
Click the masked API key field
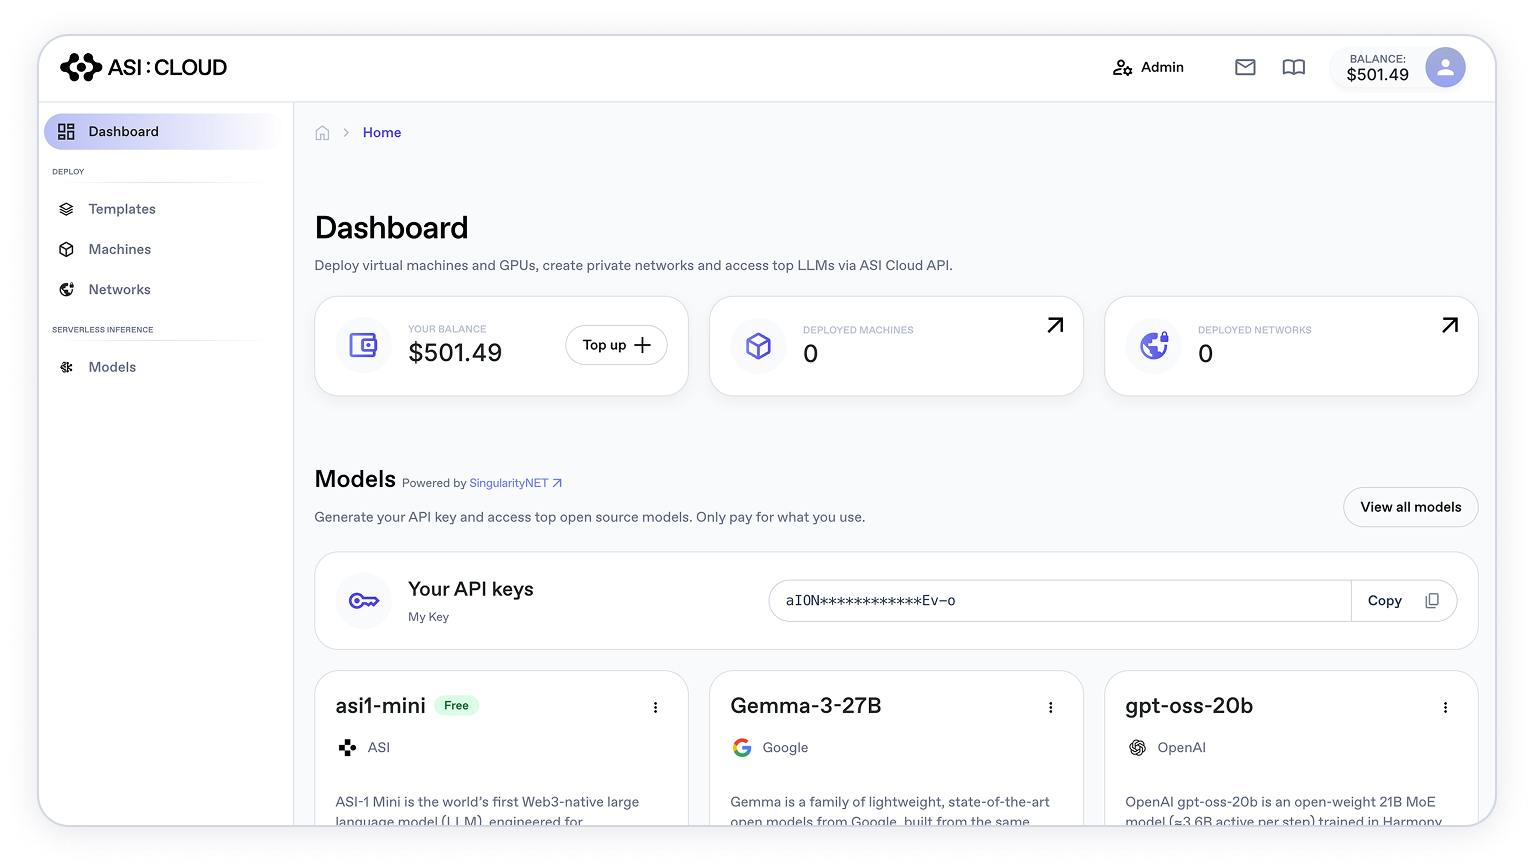(x=1058, y=601)
